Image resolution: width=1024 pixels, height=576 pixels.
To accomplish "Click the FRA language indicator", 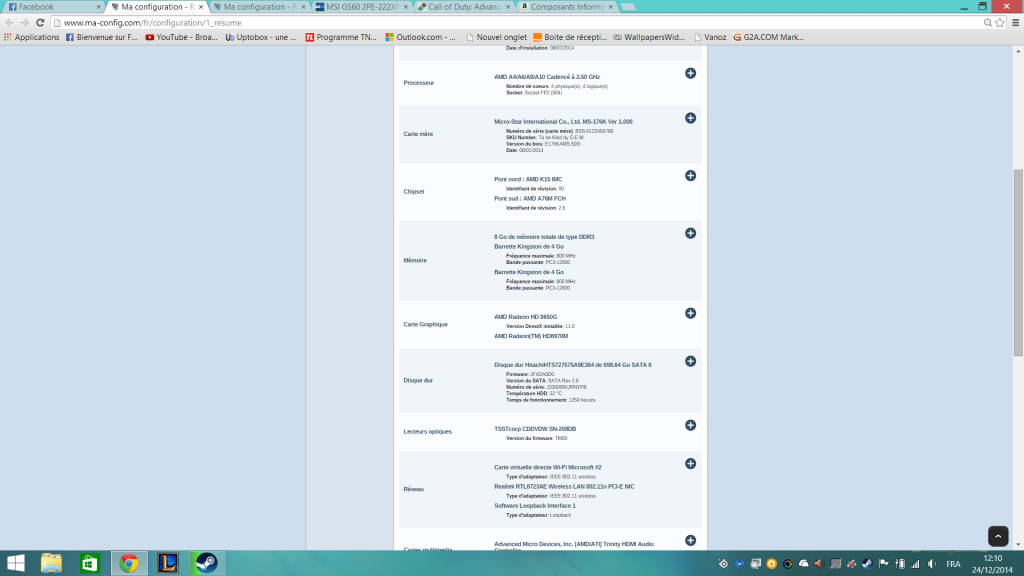I will point(953,564).
